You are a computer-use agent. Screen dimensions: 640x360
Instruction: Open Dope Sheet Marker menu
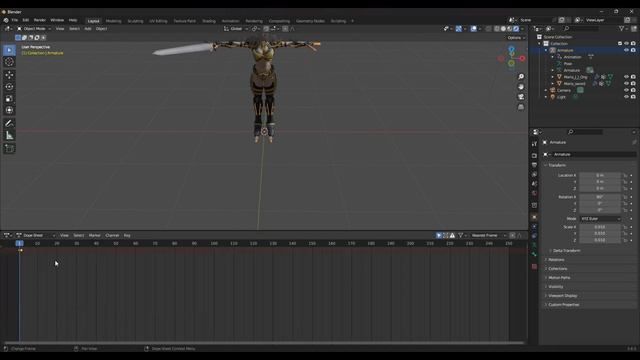(x=94, y=236)
